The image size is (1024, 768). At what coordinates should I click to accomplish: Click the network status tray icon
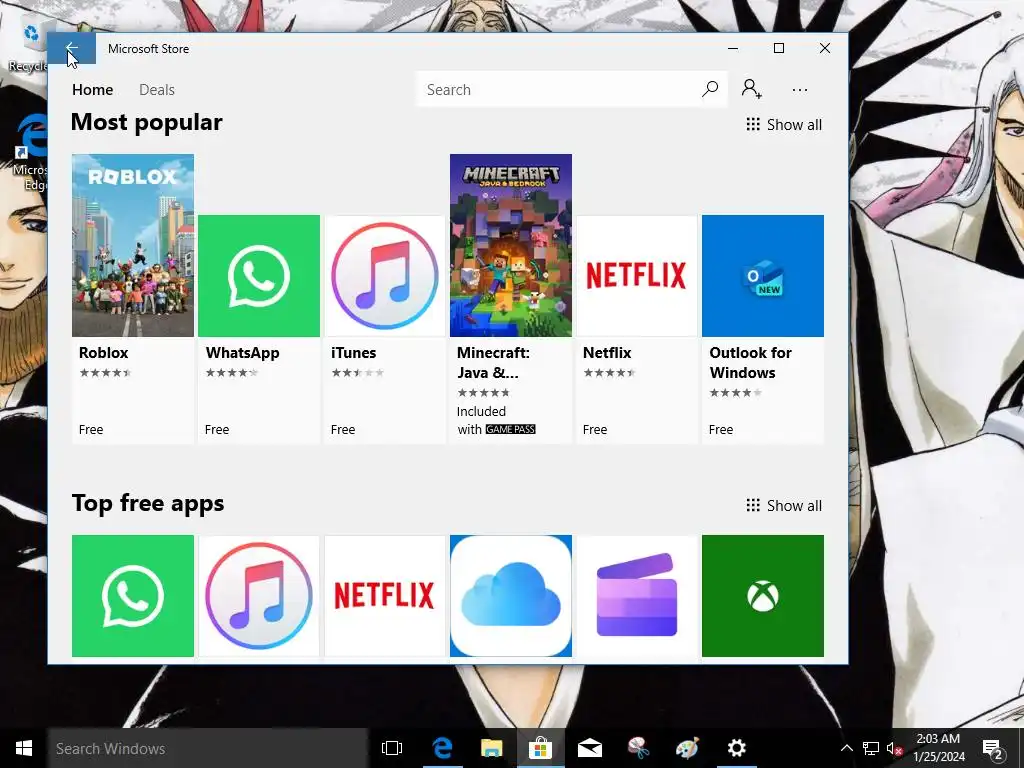(871, 748)
